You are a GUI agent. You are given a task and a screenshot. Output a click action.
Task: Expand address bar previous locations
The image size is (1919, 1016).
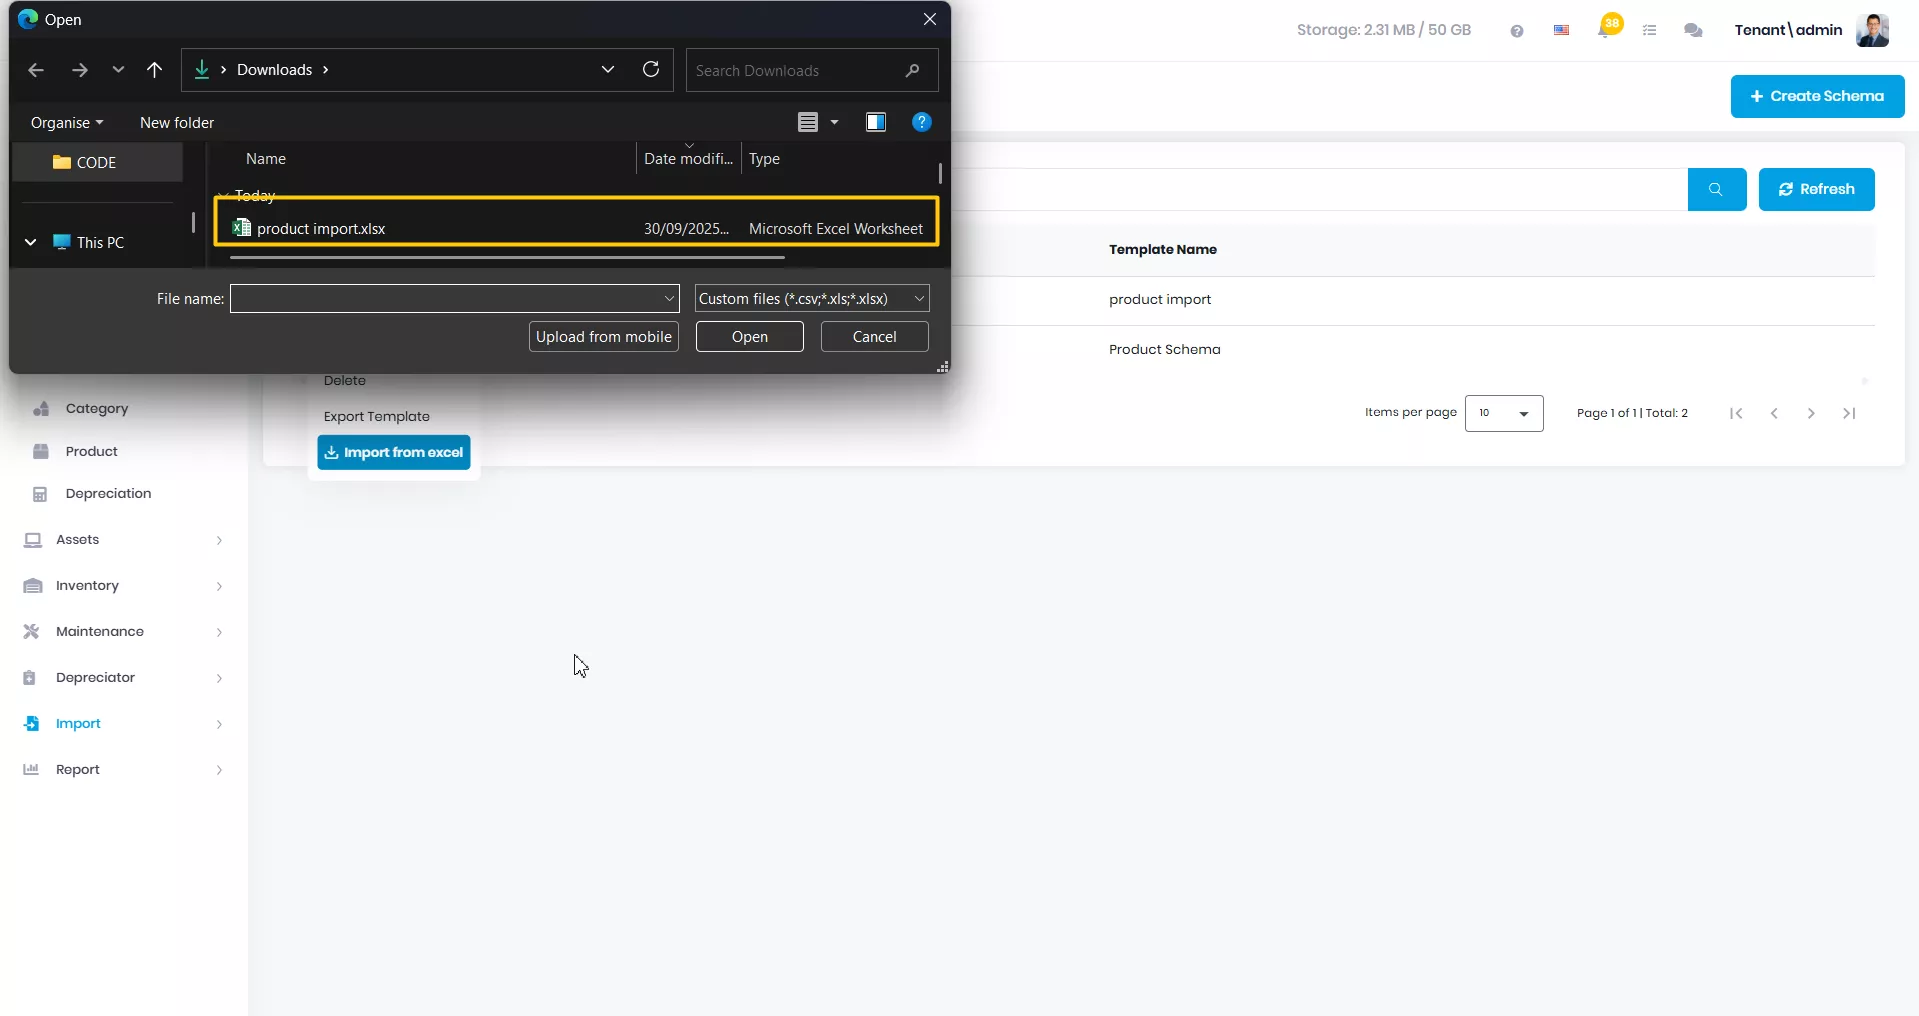[608, 69]
